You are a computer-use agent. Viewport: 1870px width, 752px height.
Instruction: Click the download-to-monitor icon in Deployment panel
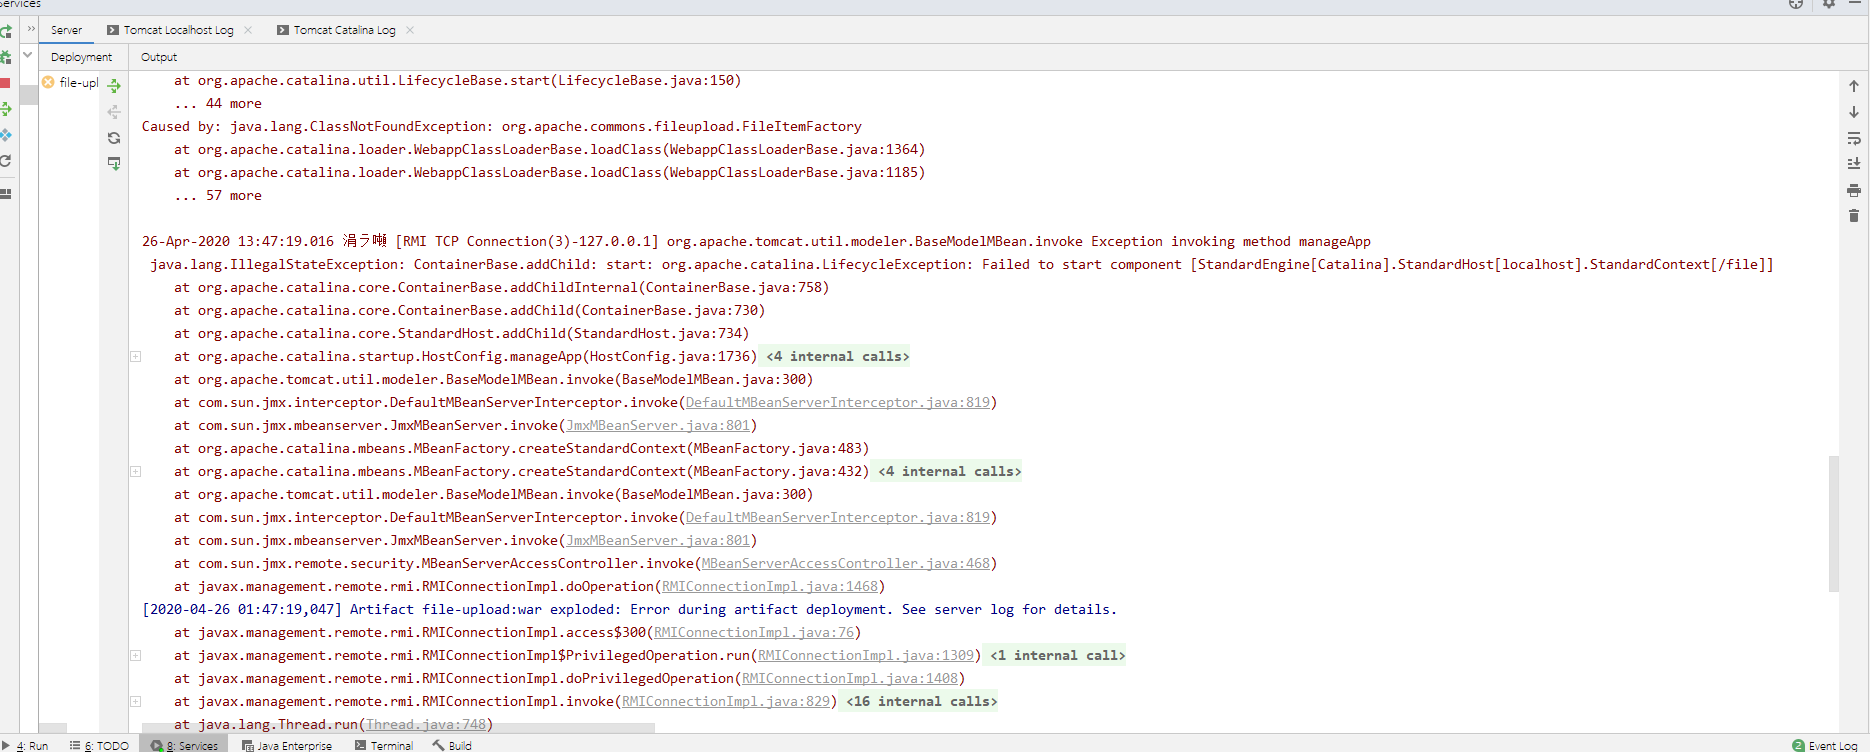click(114, 163)
